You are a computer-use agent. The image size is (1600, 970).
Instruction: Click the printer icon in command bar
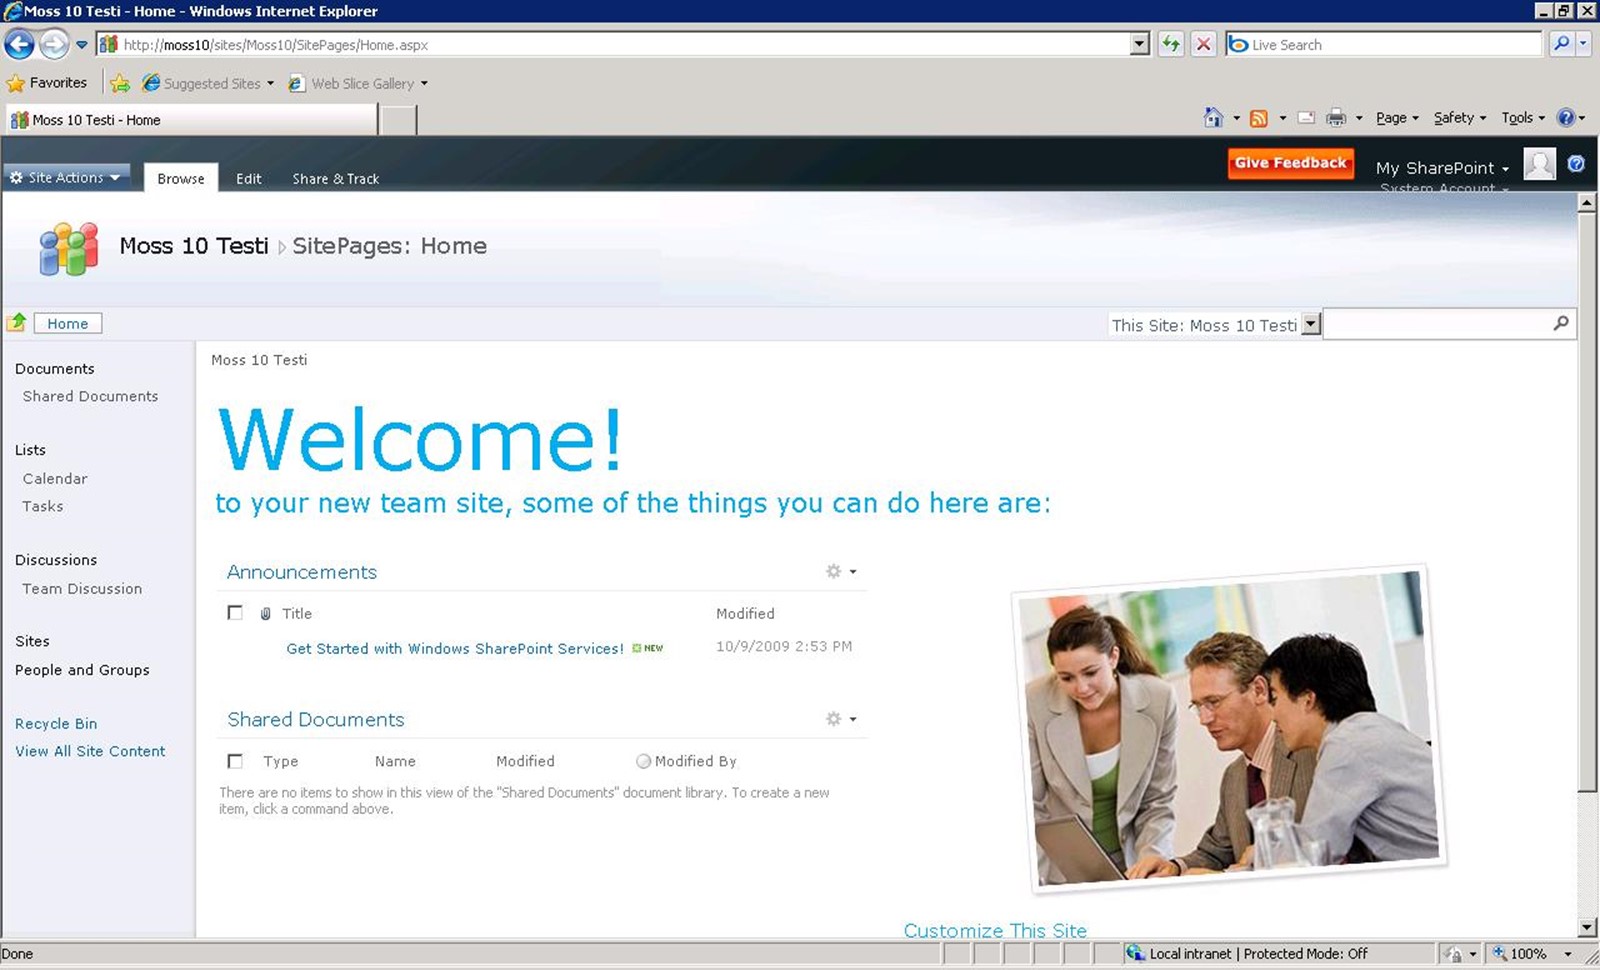point(1335,118)
